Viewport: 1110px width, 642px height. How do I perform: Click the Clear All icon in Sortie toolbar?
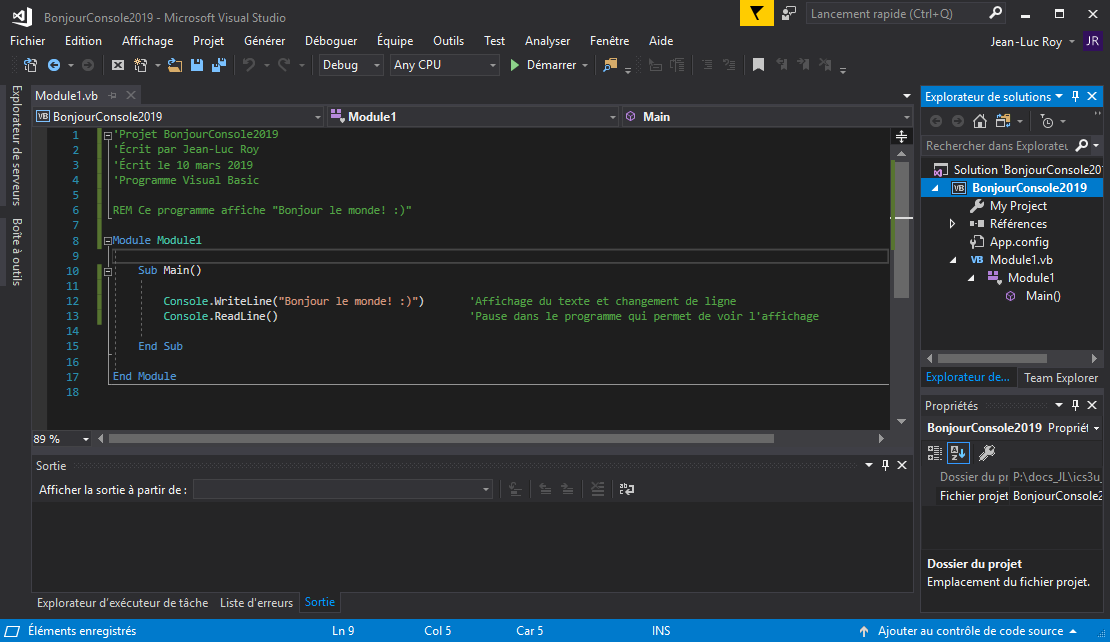597,489
